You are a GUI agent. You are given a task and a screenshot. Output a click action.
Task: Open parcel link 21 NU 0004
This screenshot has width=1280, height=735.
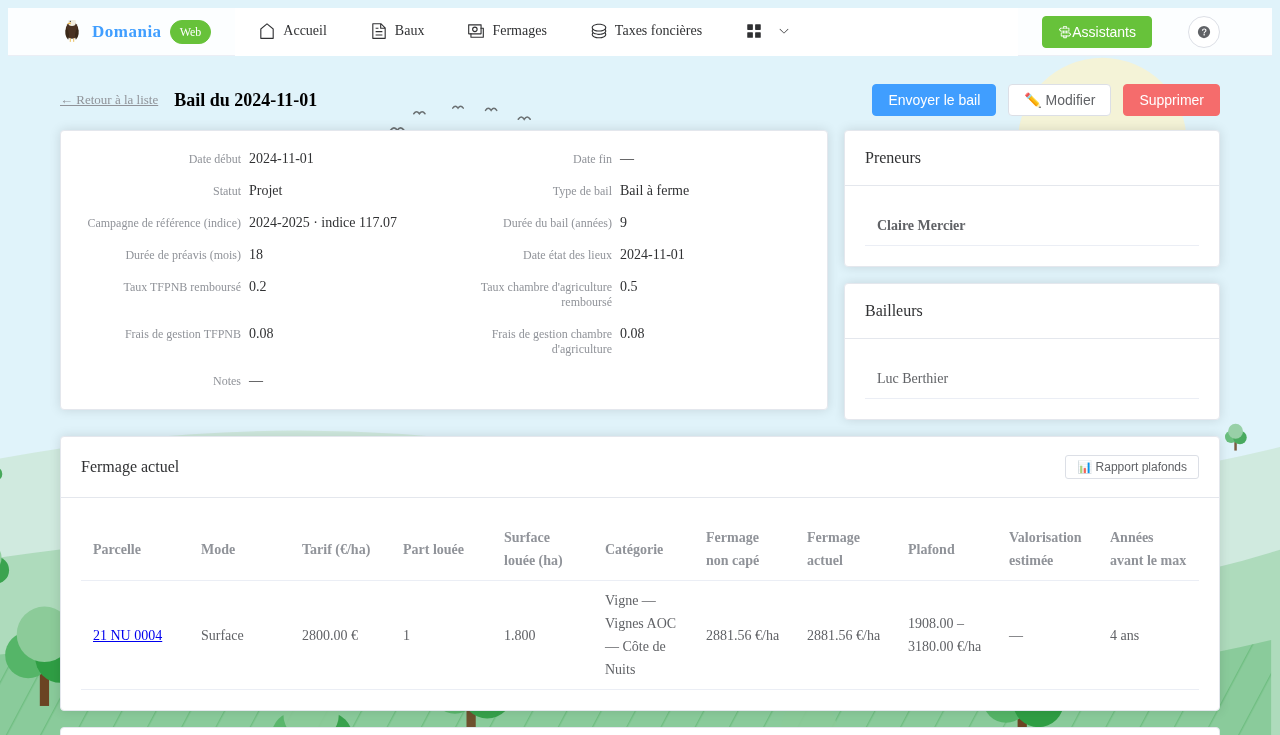coord(127,636)
